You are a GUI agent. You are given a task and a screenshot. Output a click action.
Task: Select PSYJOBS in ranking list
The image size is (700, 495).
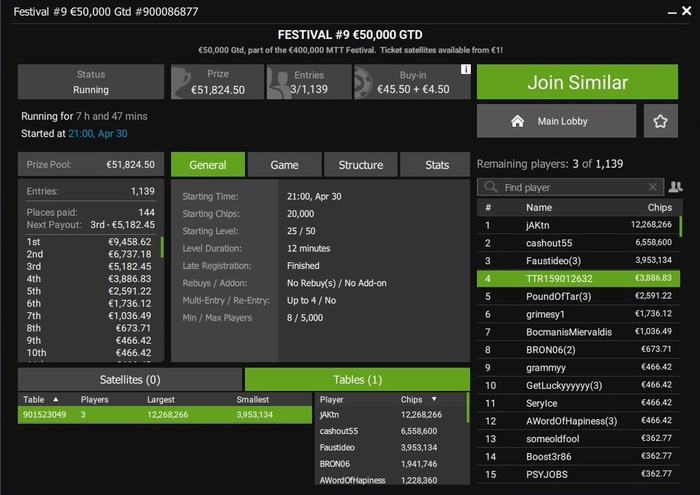[x=578, y=474]
